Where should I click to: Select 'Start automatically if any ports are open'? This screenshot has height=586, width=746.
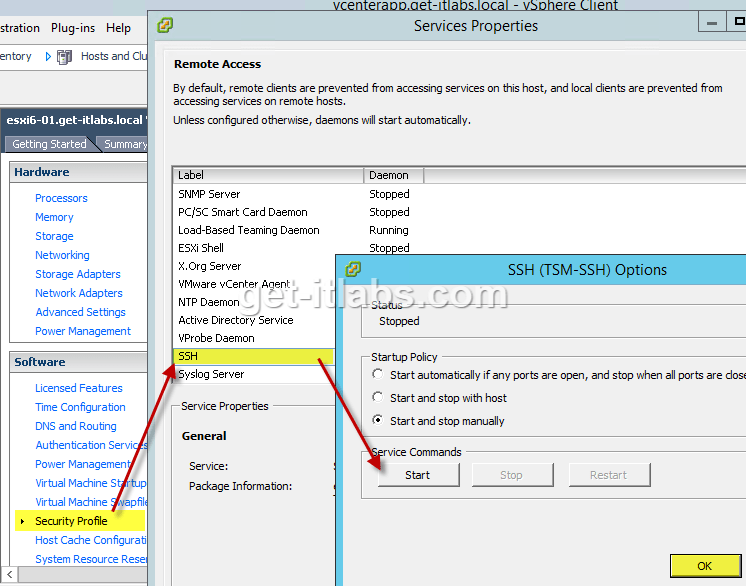(377, 374)
